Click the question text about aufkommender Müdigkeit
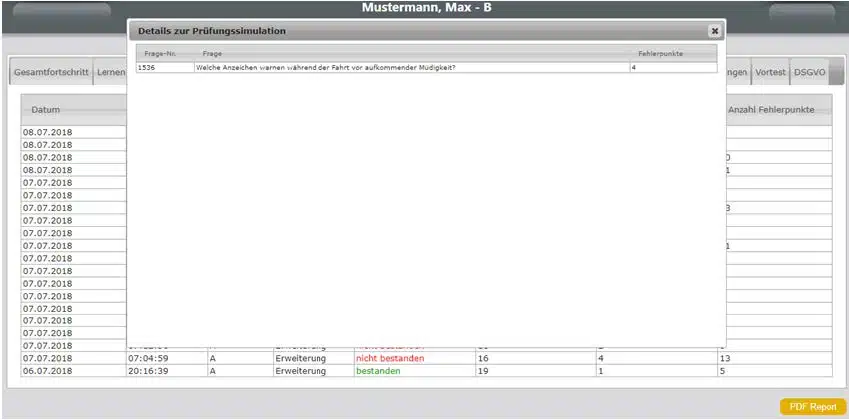Image resolution: width=849 pixels, height=420 pixels. coord(325,67)
